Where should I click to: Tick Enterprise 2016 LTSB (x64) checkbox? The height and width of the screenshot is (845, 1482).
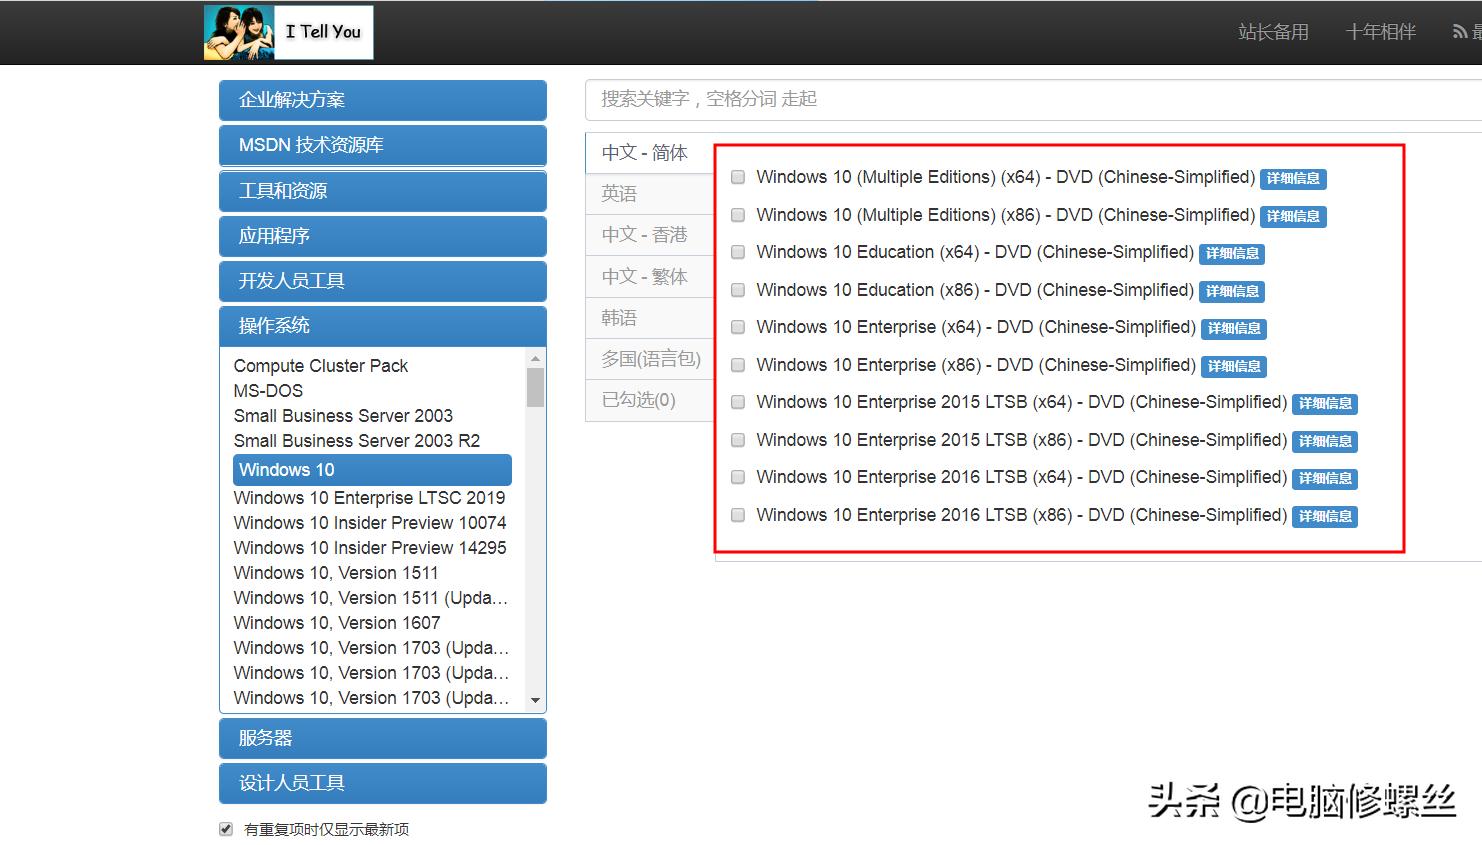point(738,477)
